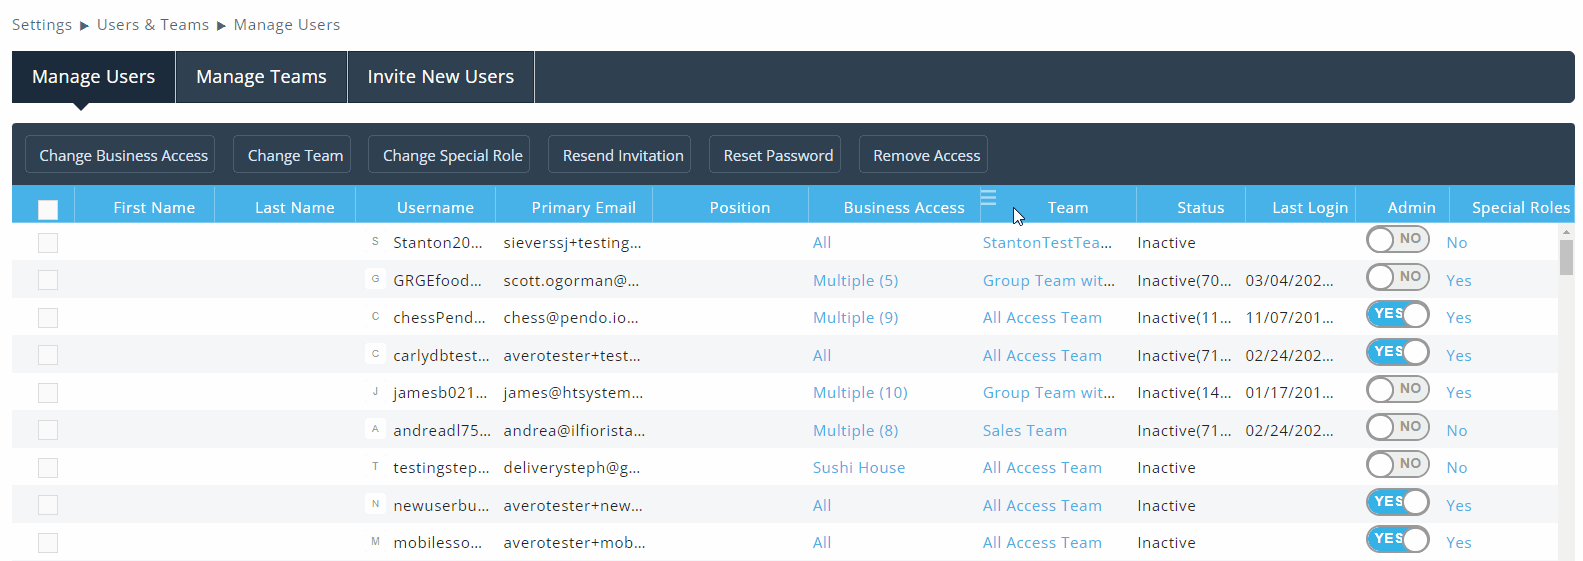1583x561 pixels.
Task: Expand Multiple (8) business access for andreadl75
Action: [855, 431]
